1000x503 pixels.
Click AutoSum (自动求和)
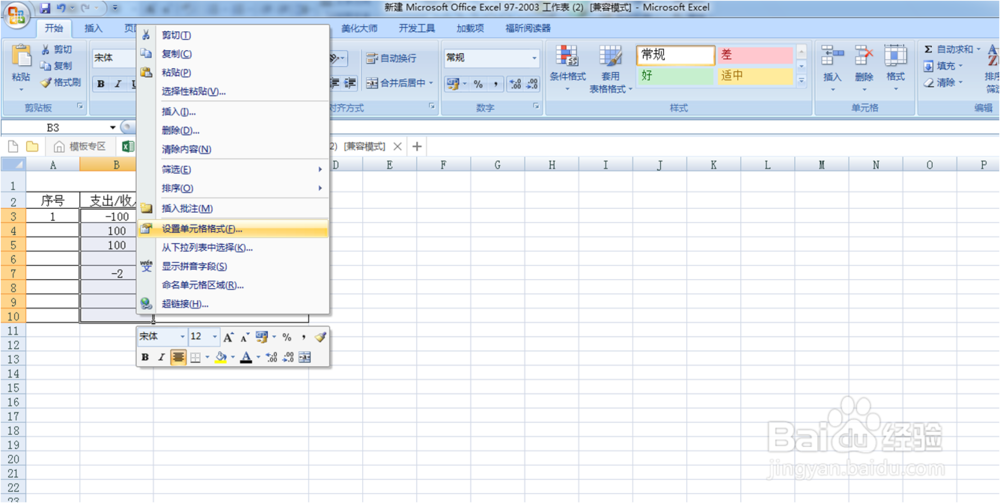[x=952, y=49]
